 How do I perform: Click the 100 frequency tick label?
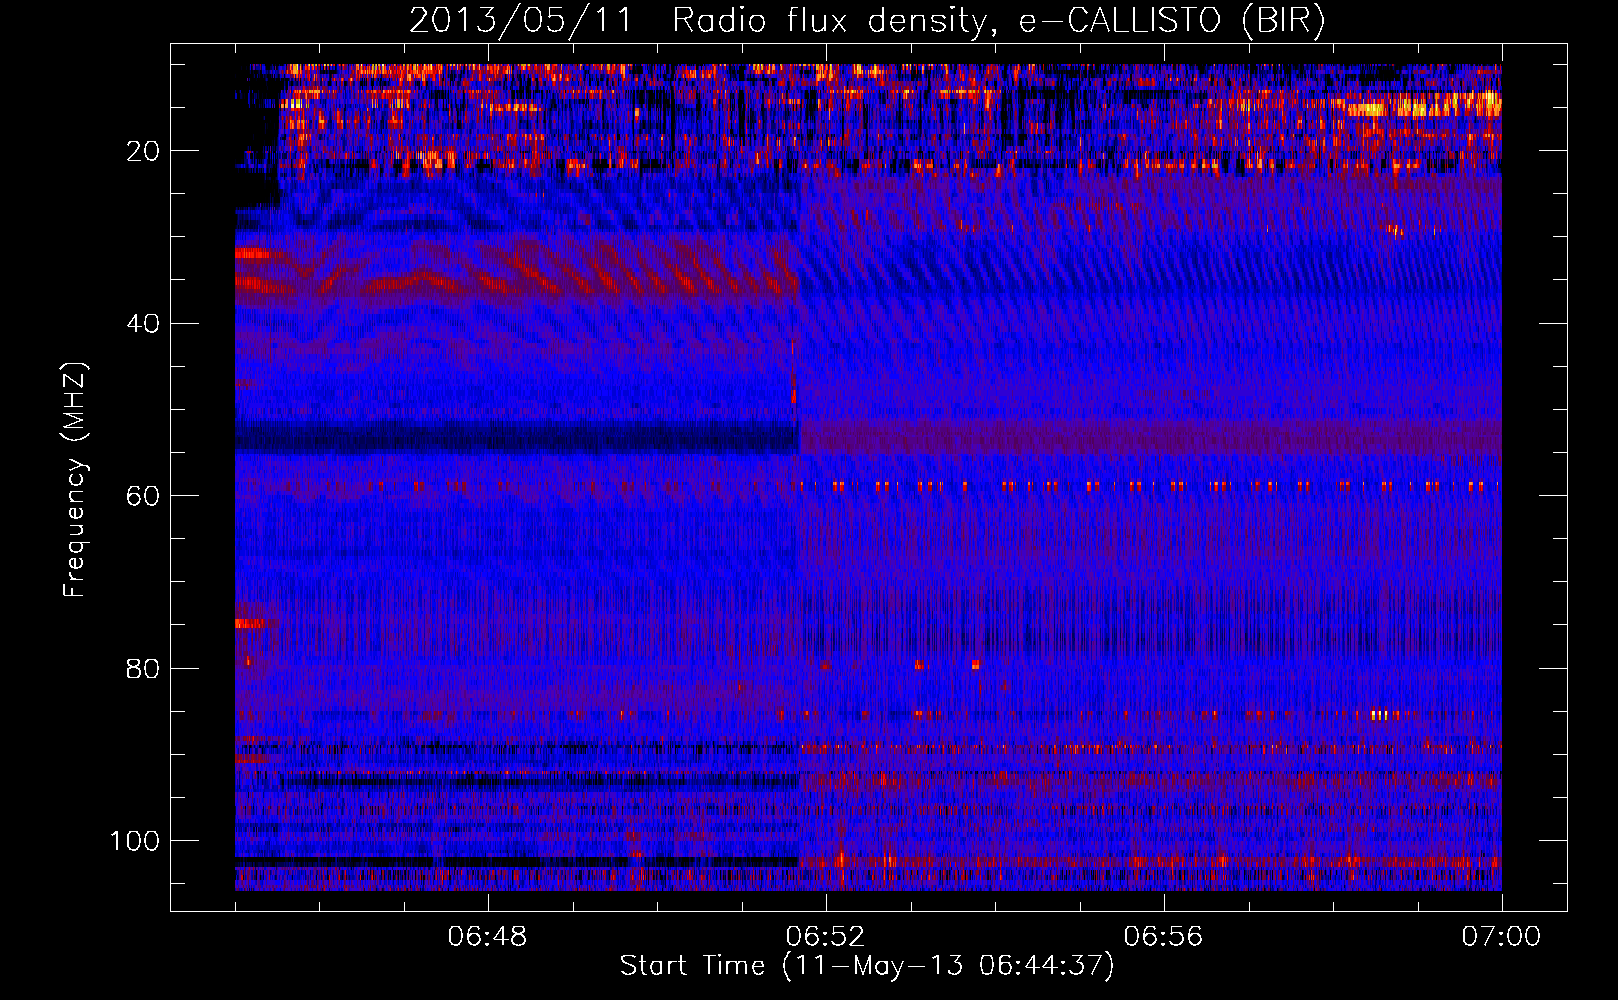click(x=135, y=841)
